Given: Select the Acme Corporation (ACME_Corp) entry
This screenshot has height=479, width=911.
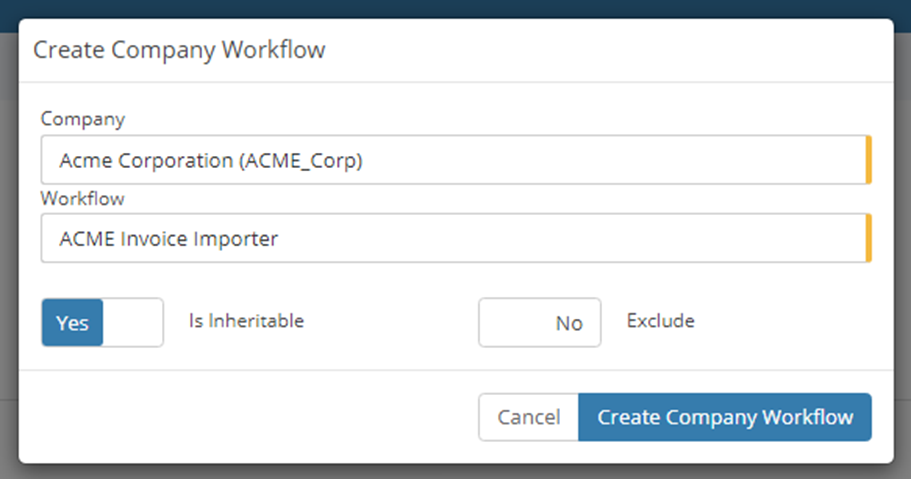Looking at the screenshot, I should pos(211,160).
